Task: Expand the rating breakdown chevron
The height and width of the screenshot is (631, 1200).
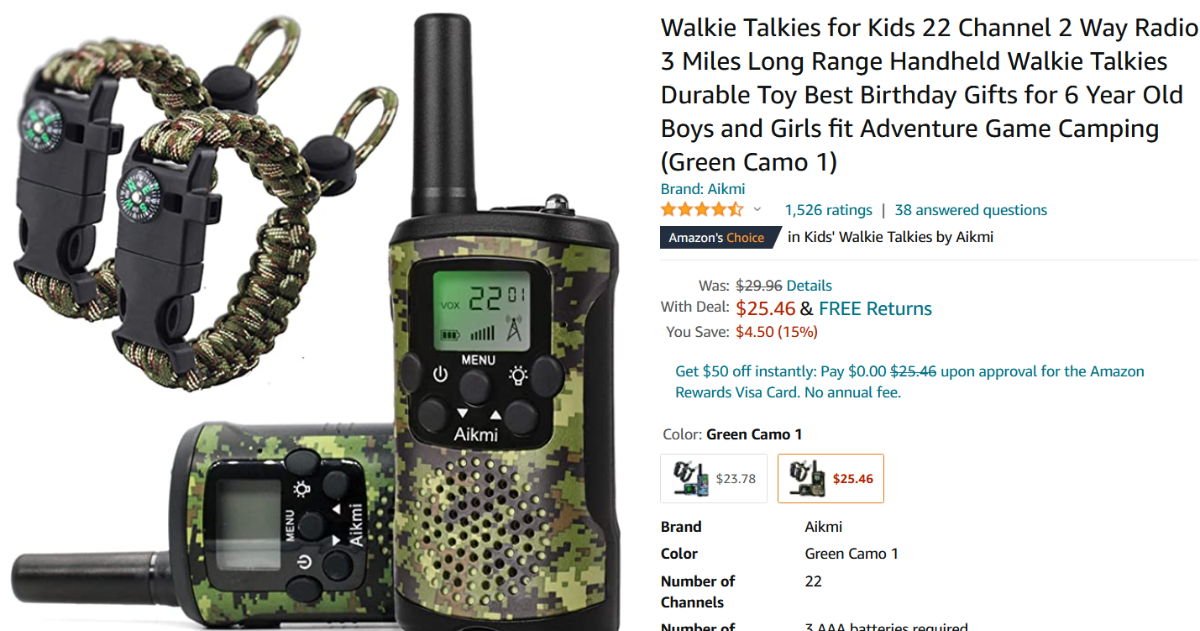Action: click(757, 210)
